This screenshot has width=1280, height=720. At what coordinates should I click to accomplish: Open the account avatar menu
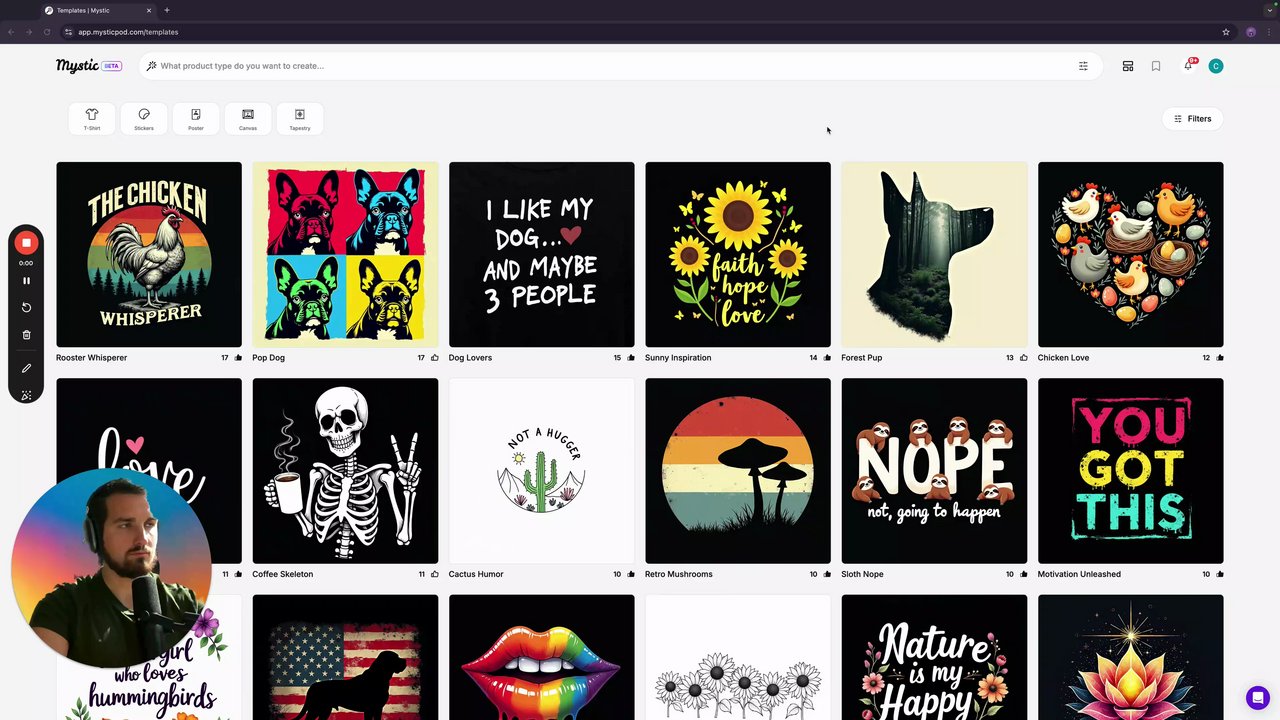point(1216,66)
